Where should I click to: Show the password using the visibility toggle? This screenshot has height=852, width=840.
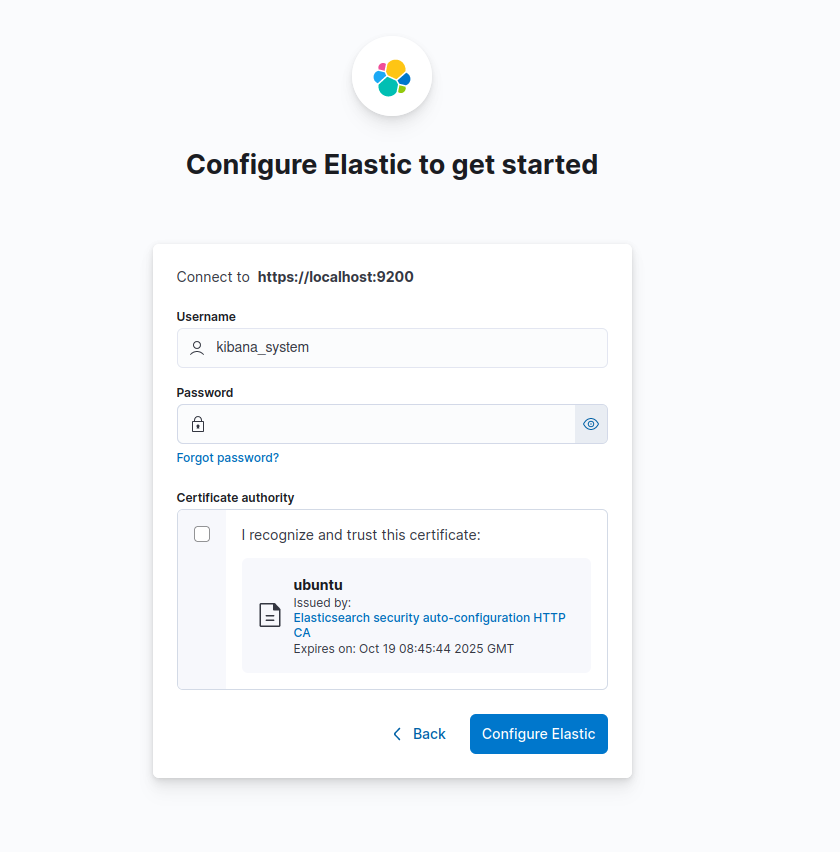[590, 423]
